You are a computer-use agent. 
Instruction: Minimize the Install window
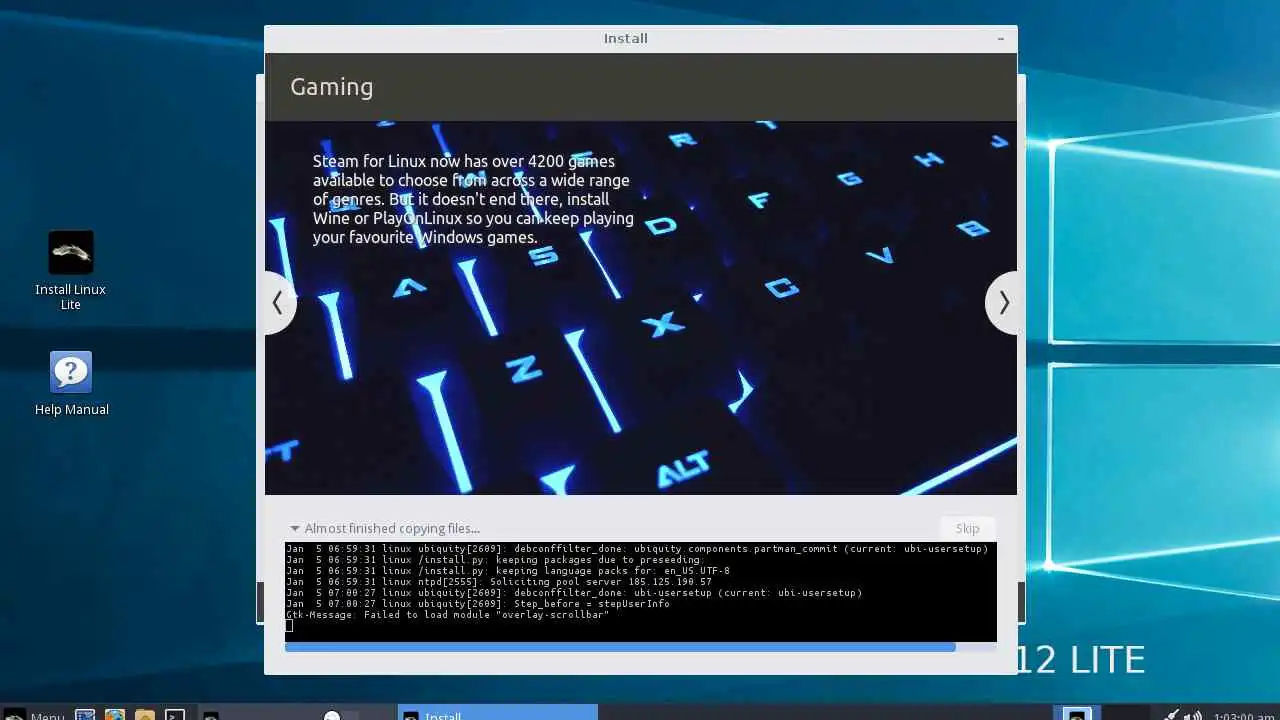pos(1000,38)
